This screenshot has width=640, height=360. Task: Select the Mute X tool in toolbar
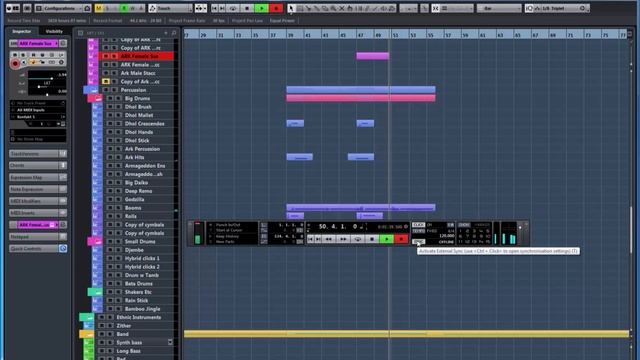point(342,8)
